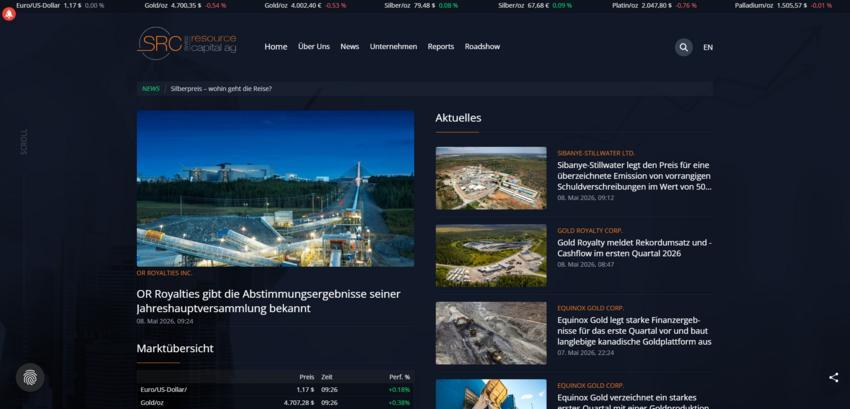This screenshot has width=850, height=409.
Task: Click the date '08. Mai 2026, 09:12'
Action: tap(585, 198)
